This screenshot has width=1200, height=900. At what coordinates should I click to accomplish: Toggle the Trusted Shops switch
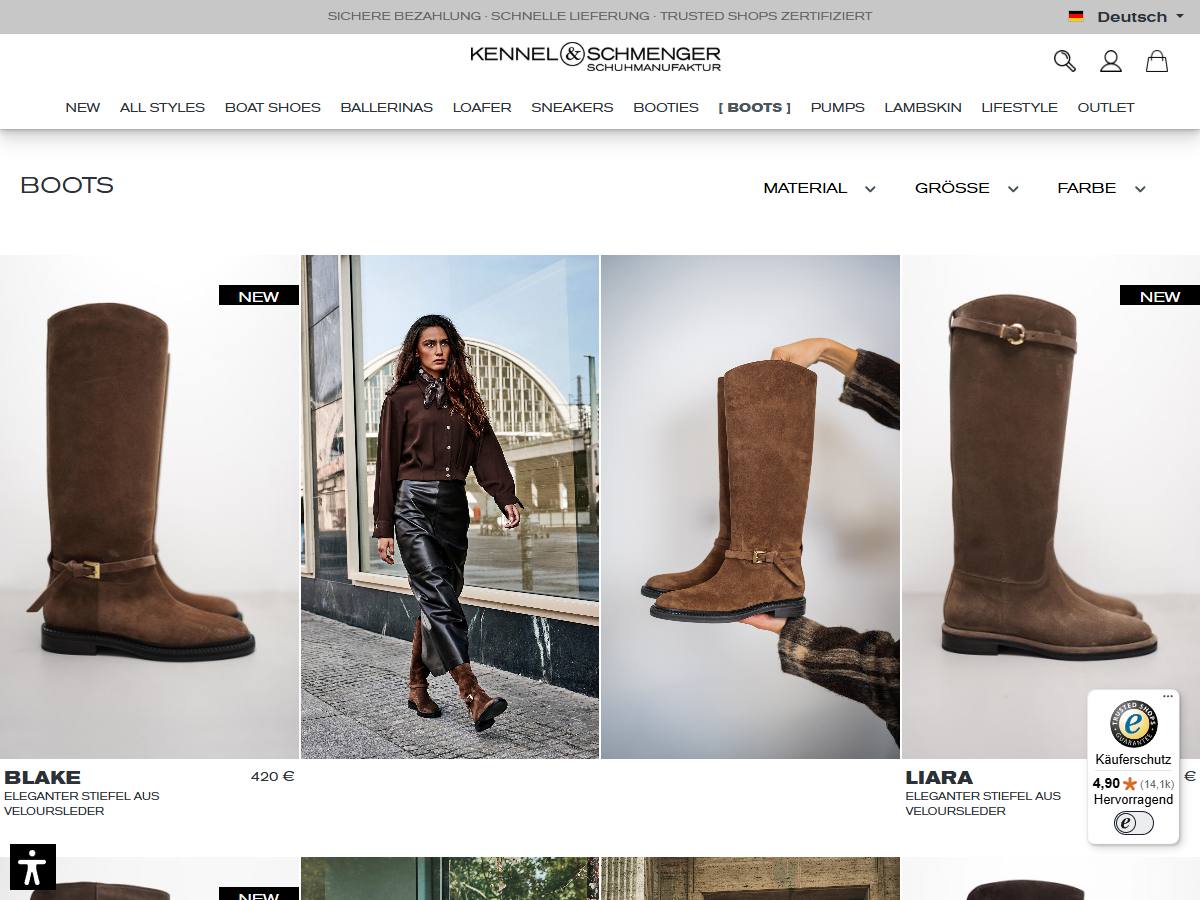click(1133, 823)
